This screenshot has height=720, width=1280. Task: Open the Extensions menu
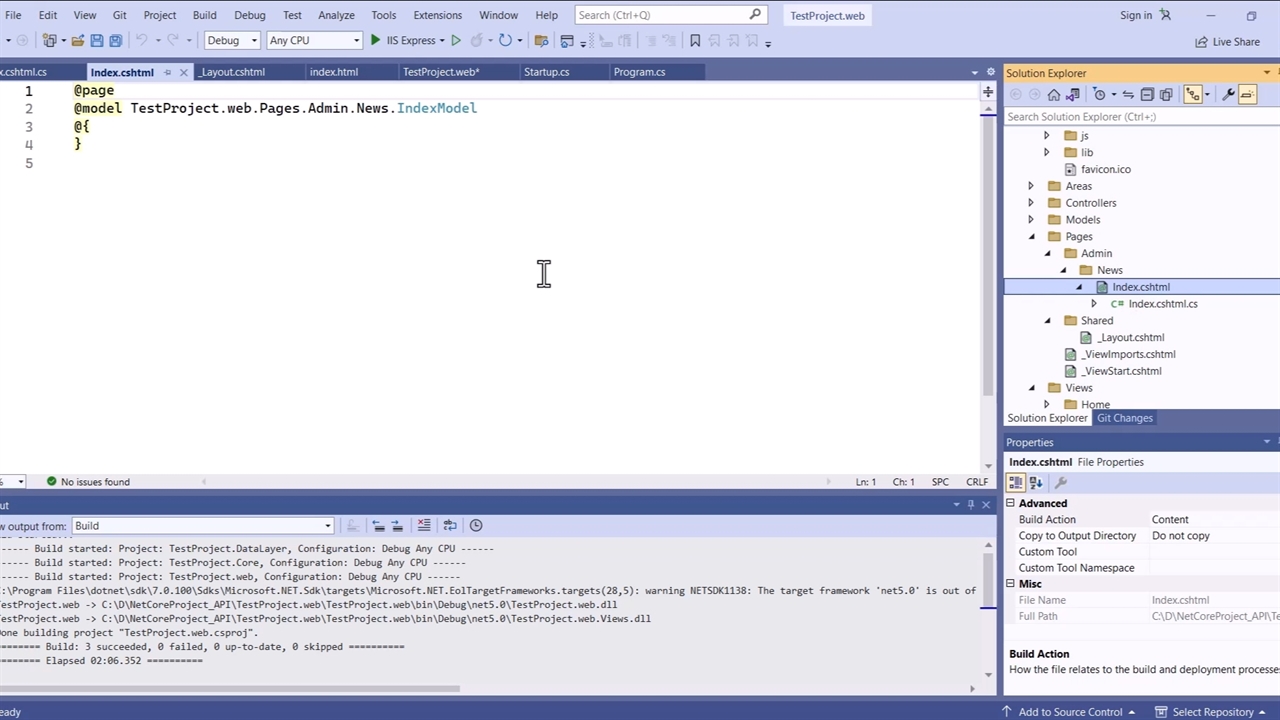coord(437,15)
